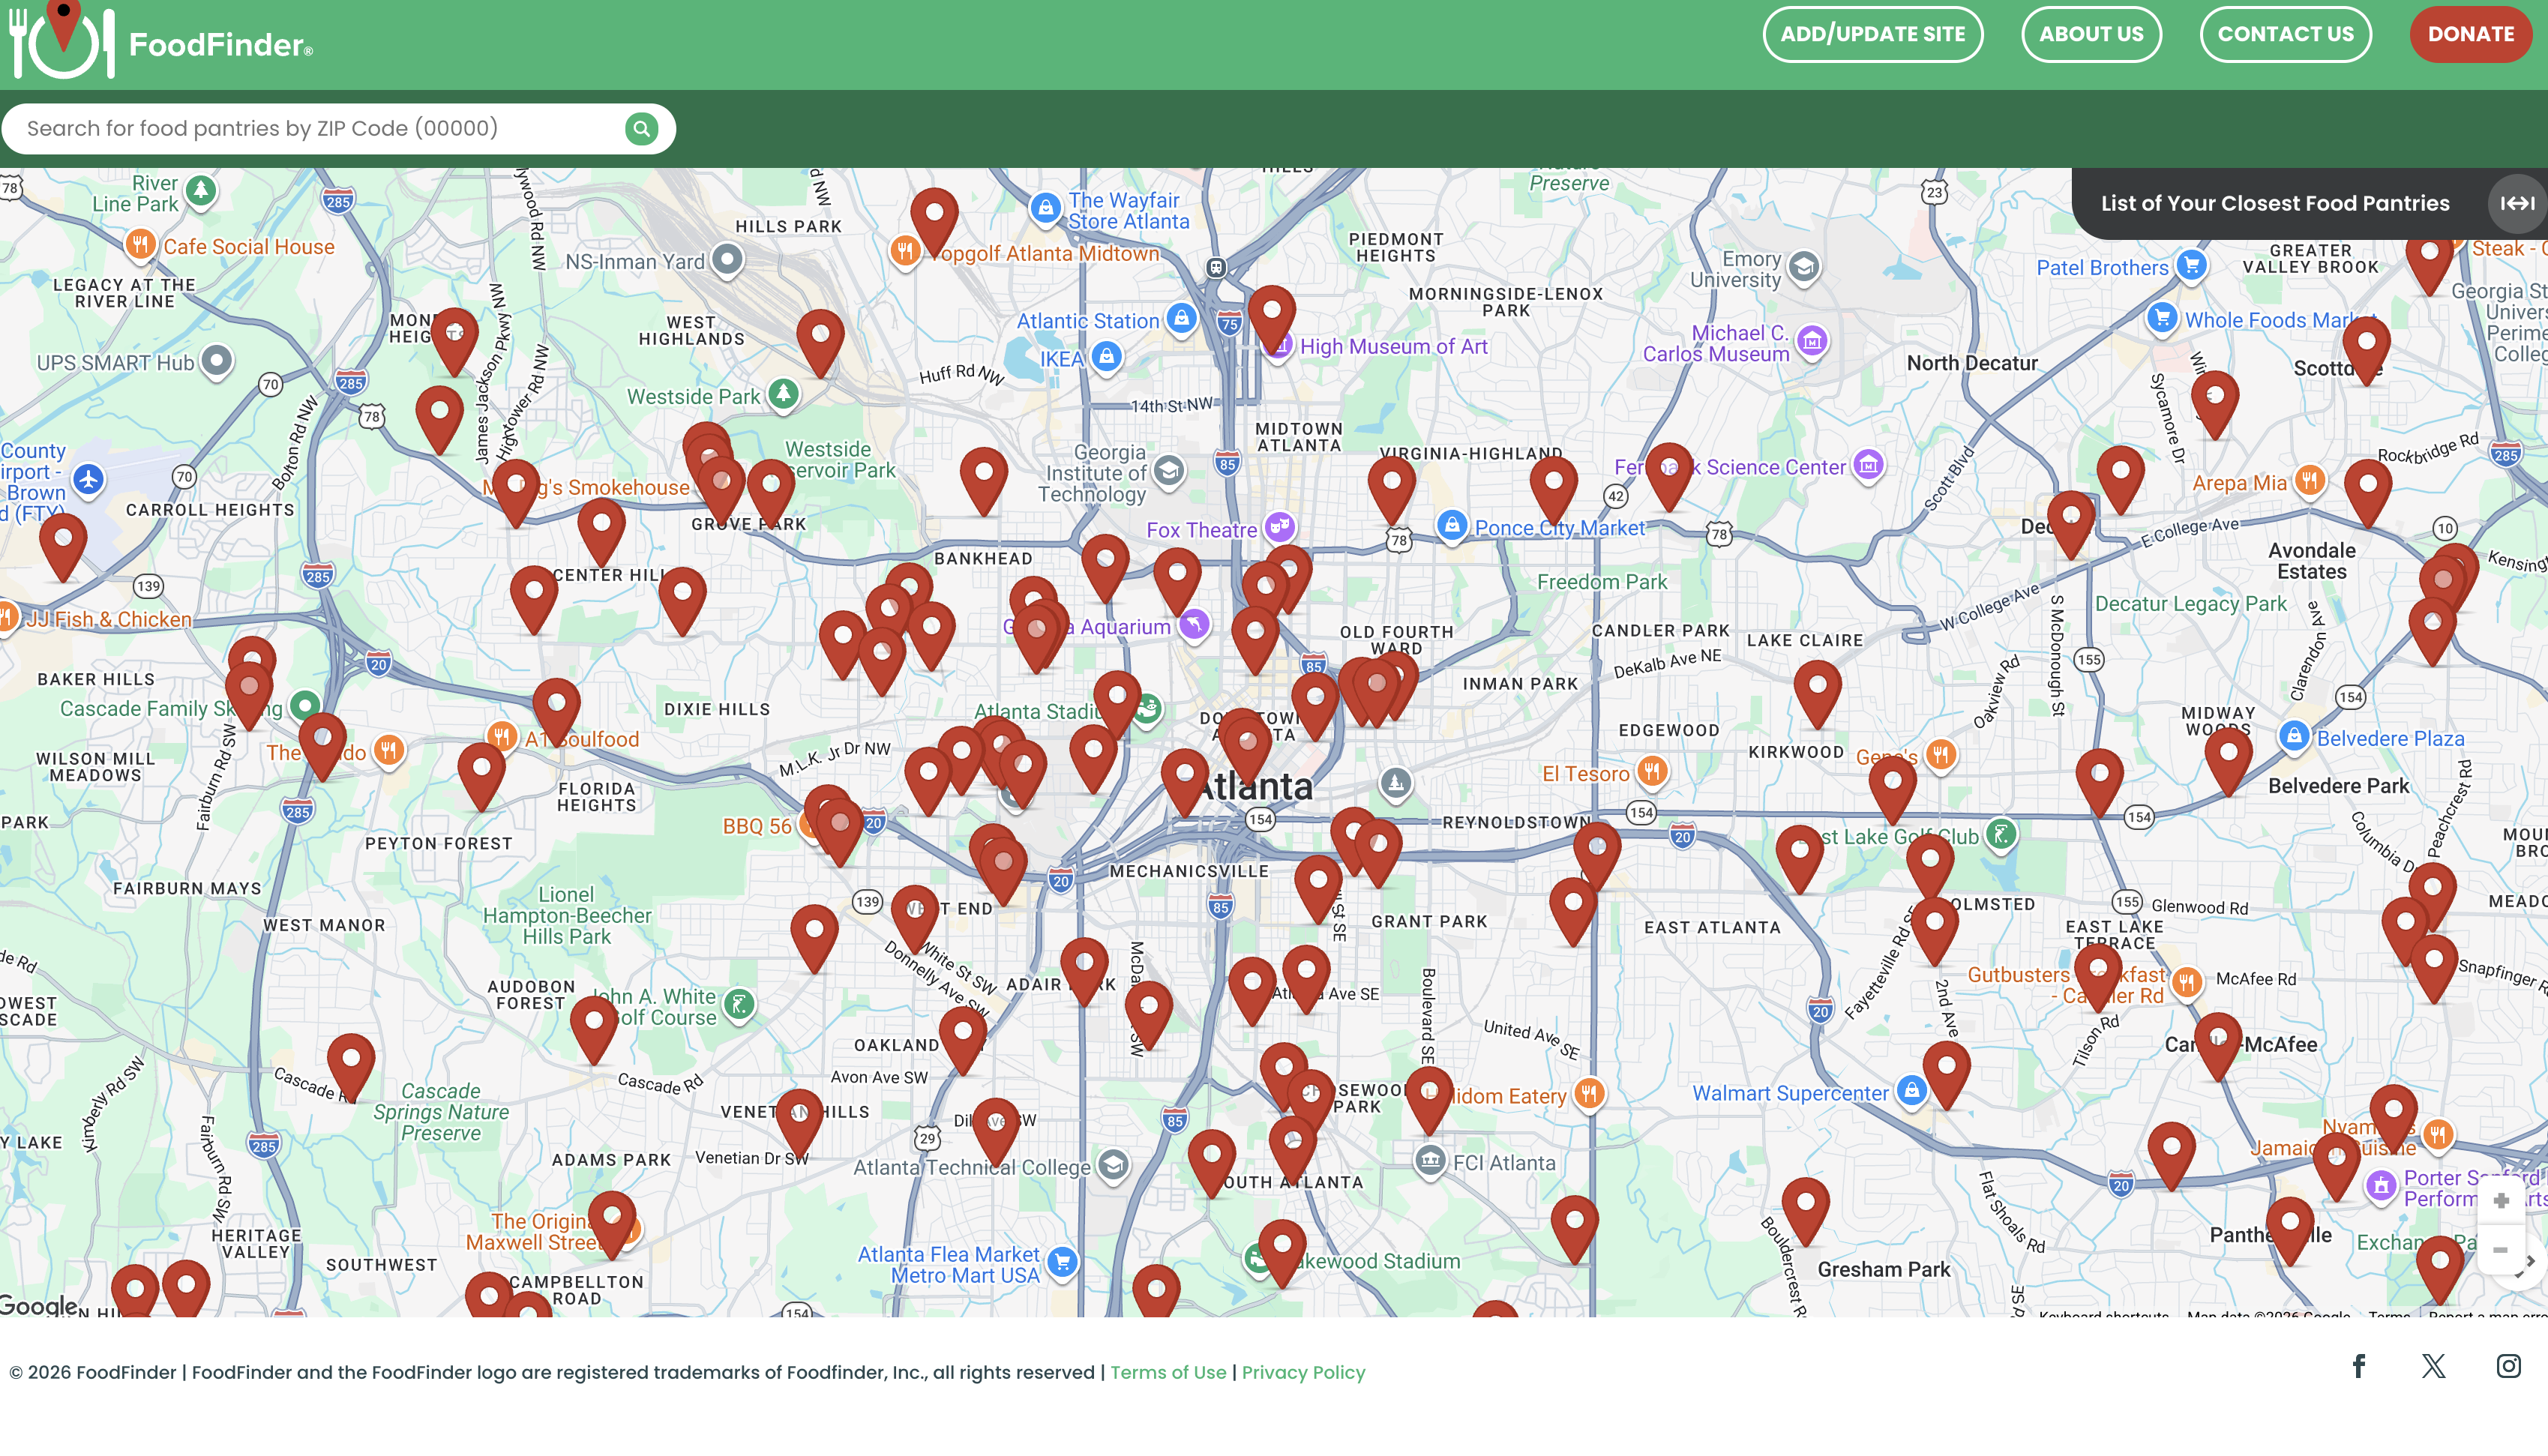
Task: Click the Lionel Hampton-Beecher Hills Park label
Action: [x=566, y=915]
